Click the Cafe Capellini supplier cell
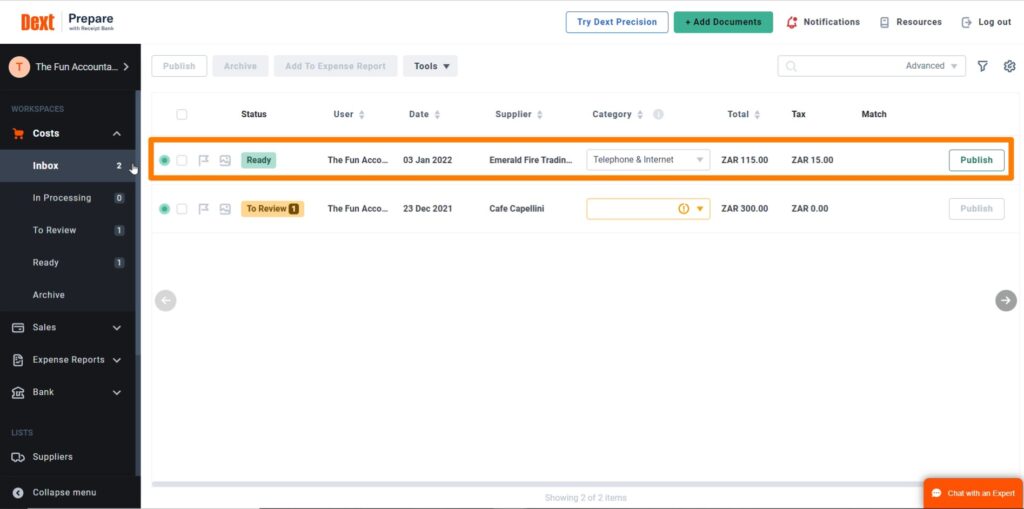Screen dimensions: 1024x509 (517, 209)
